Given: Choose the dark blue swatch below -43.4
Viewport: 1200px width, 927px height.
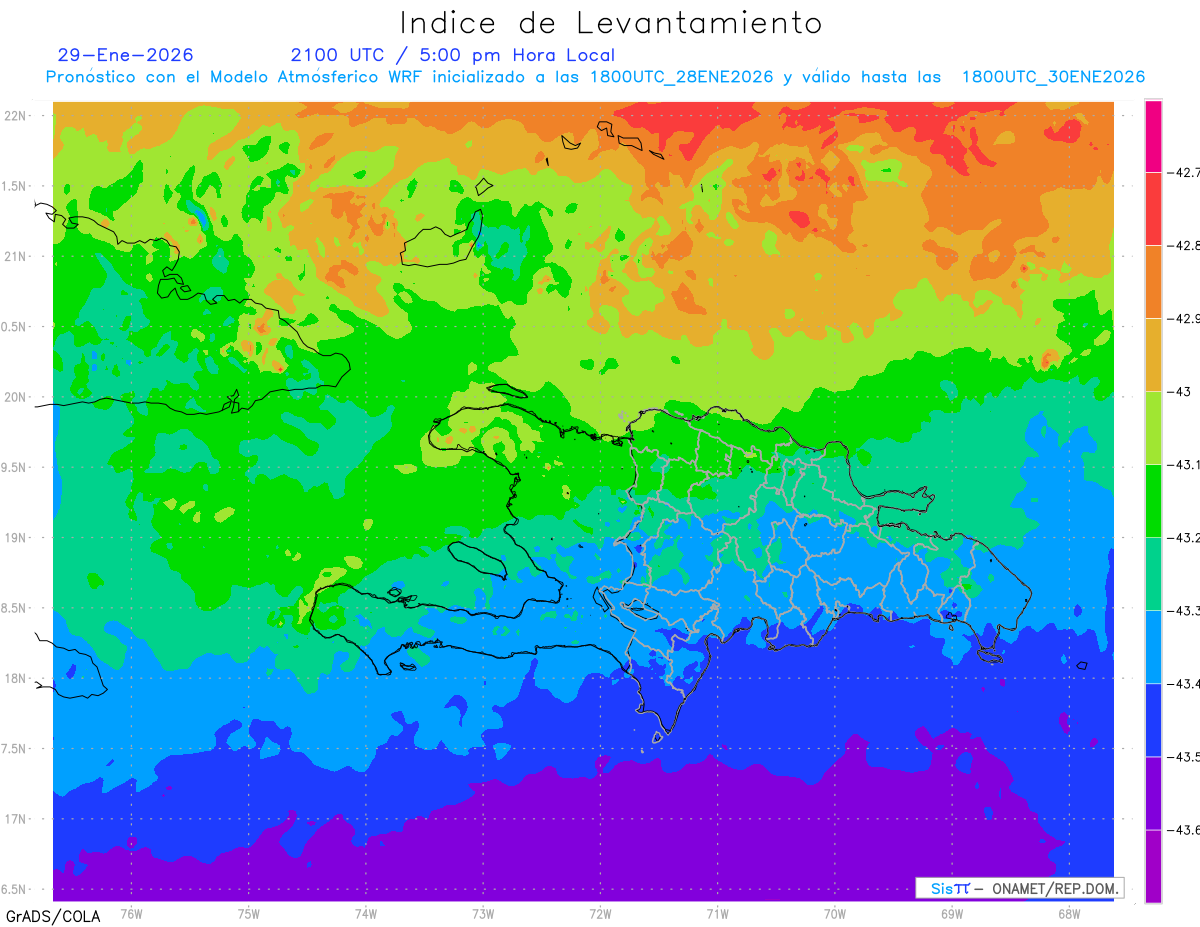Looking at the screenshot, I should pyautogui.click(x=1153, y=719).
